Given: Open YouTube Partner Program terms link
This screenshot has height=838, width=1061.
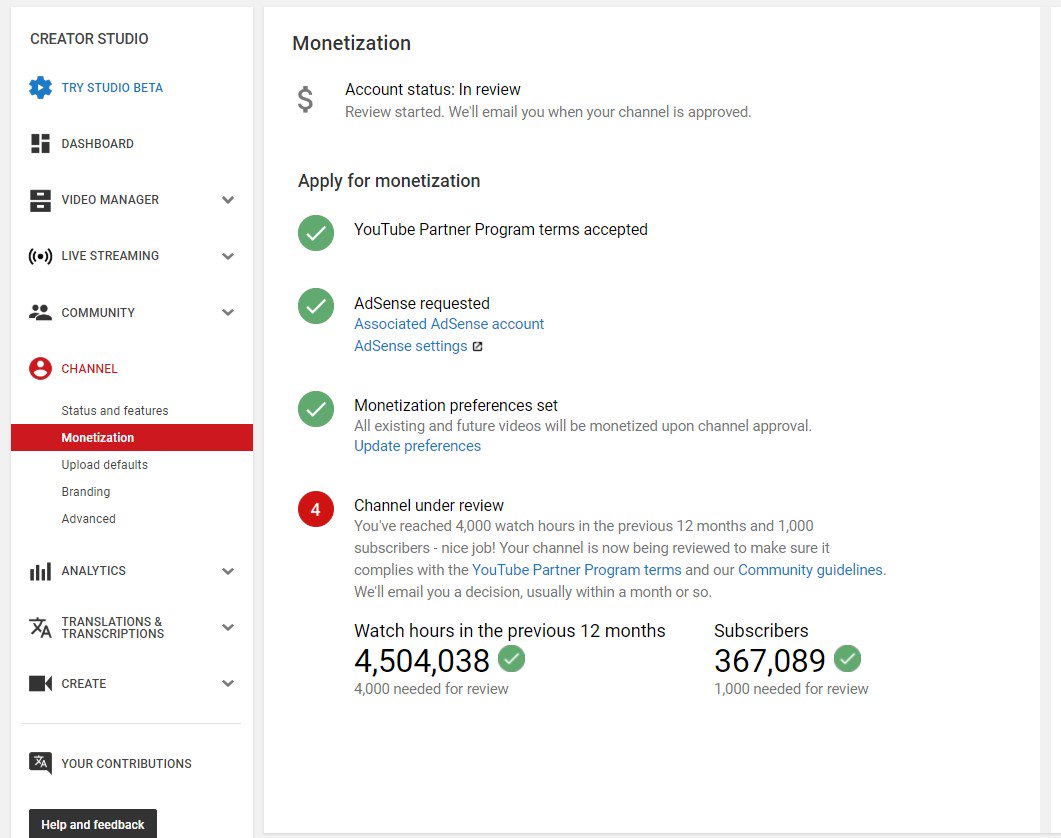Looking at the screenshot, I should click(577, 570).
